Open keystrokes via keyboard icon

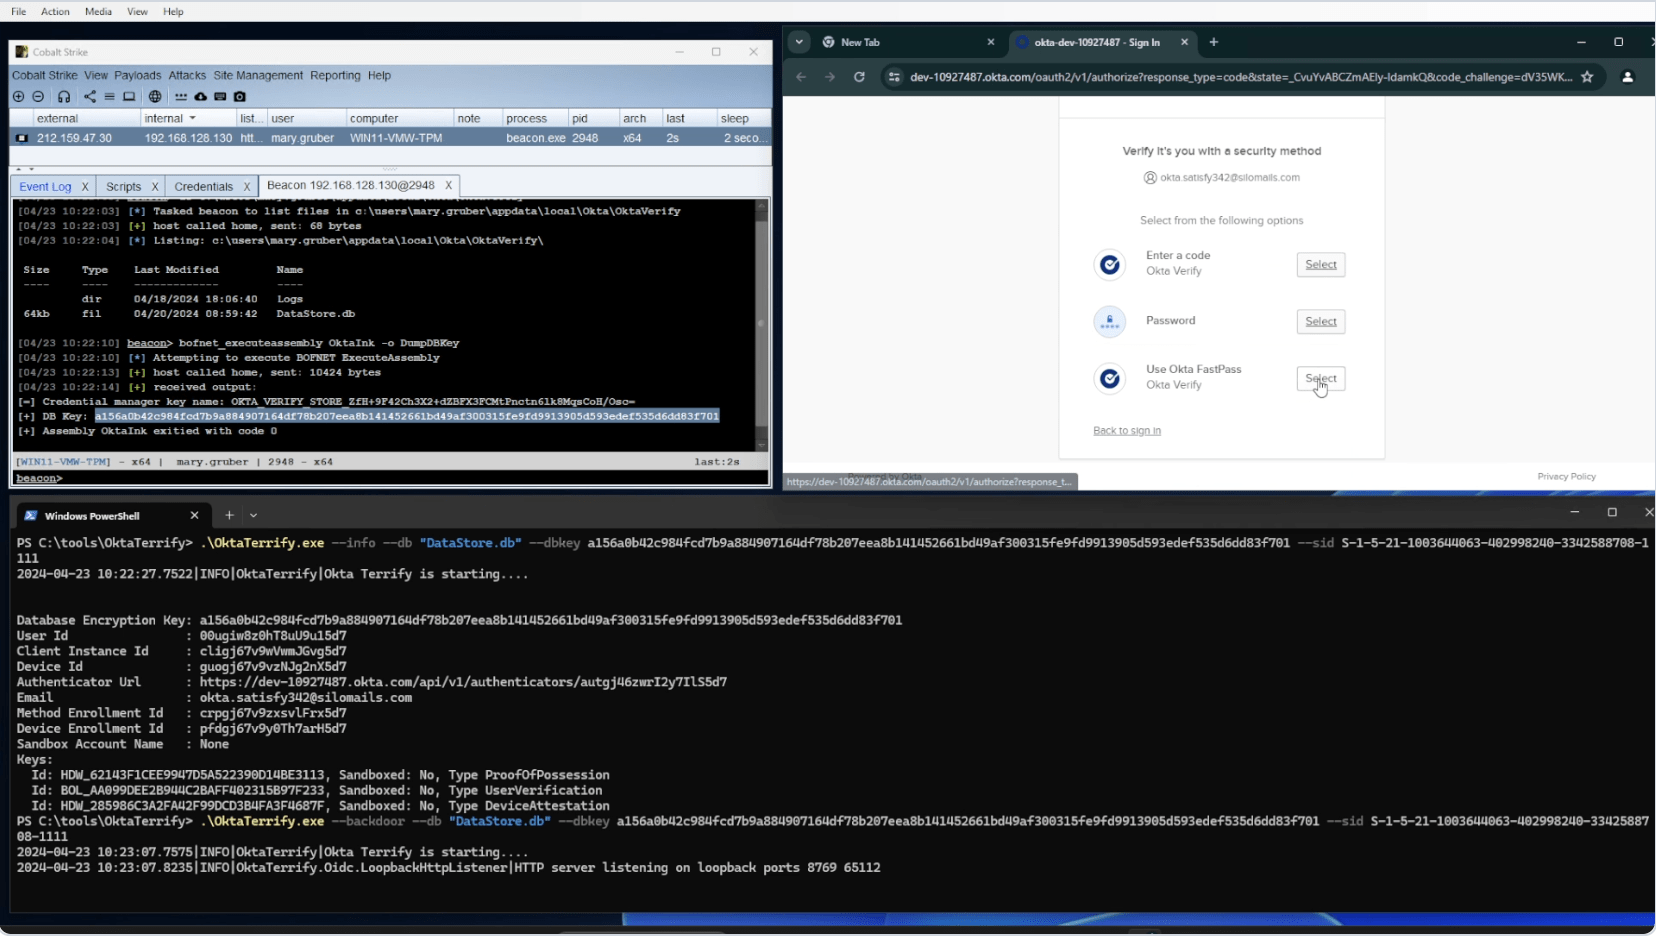[220, 97]
